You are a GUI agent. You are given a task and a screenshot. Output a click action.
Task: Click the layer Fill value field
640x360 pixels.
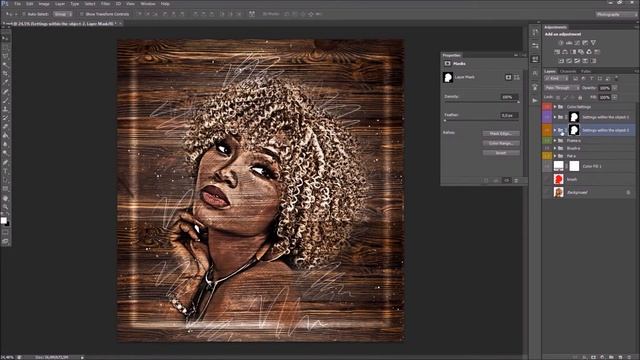pos(604,97)
